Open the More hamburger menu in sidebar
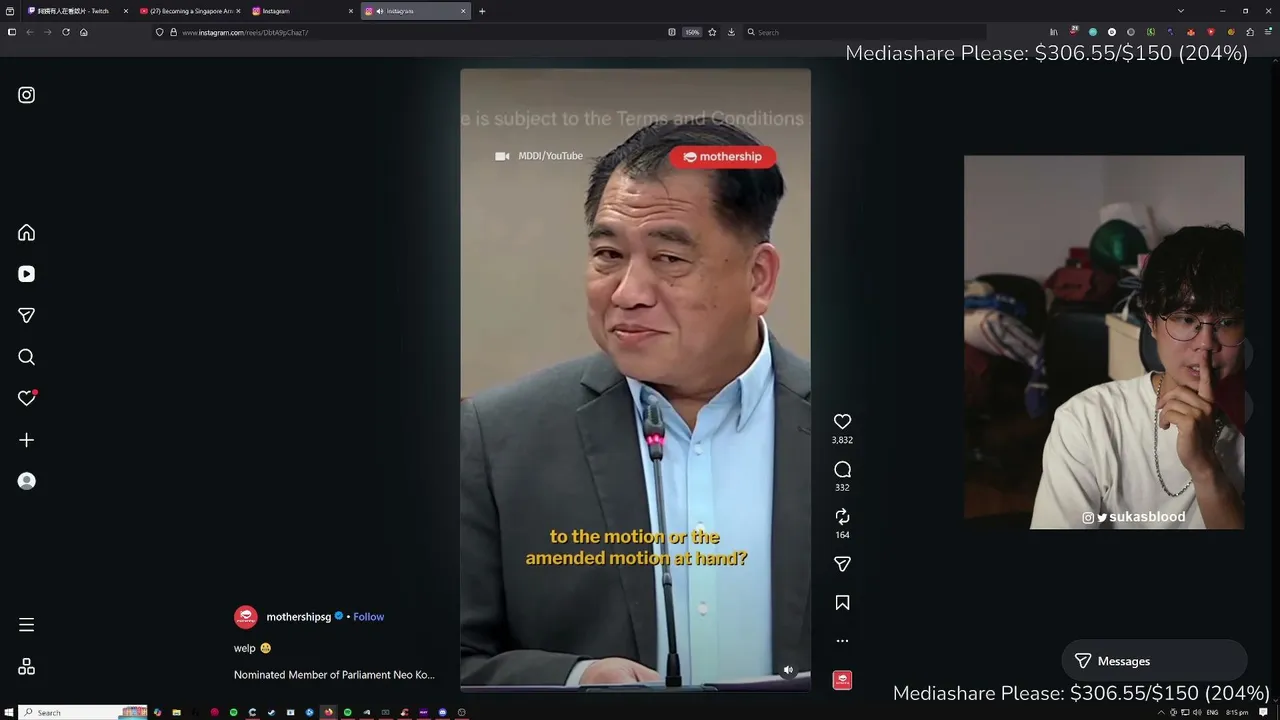This screenshot has width=1280, height=720. [x=27, y=625]
